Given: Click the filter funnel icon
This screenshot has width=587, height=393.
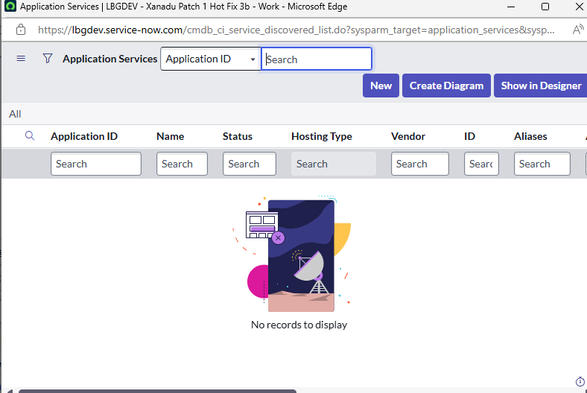Looking at the screenshot, I should [48, 58].
